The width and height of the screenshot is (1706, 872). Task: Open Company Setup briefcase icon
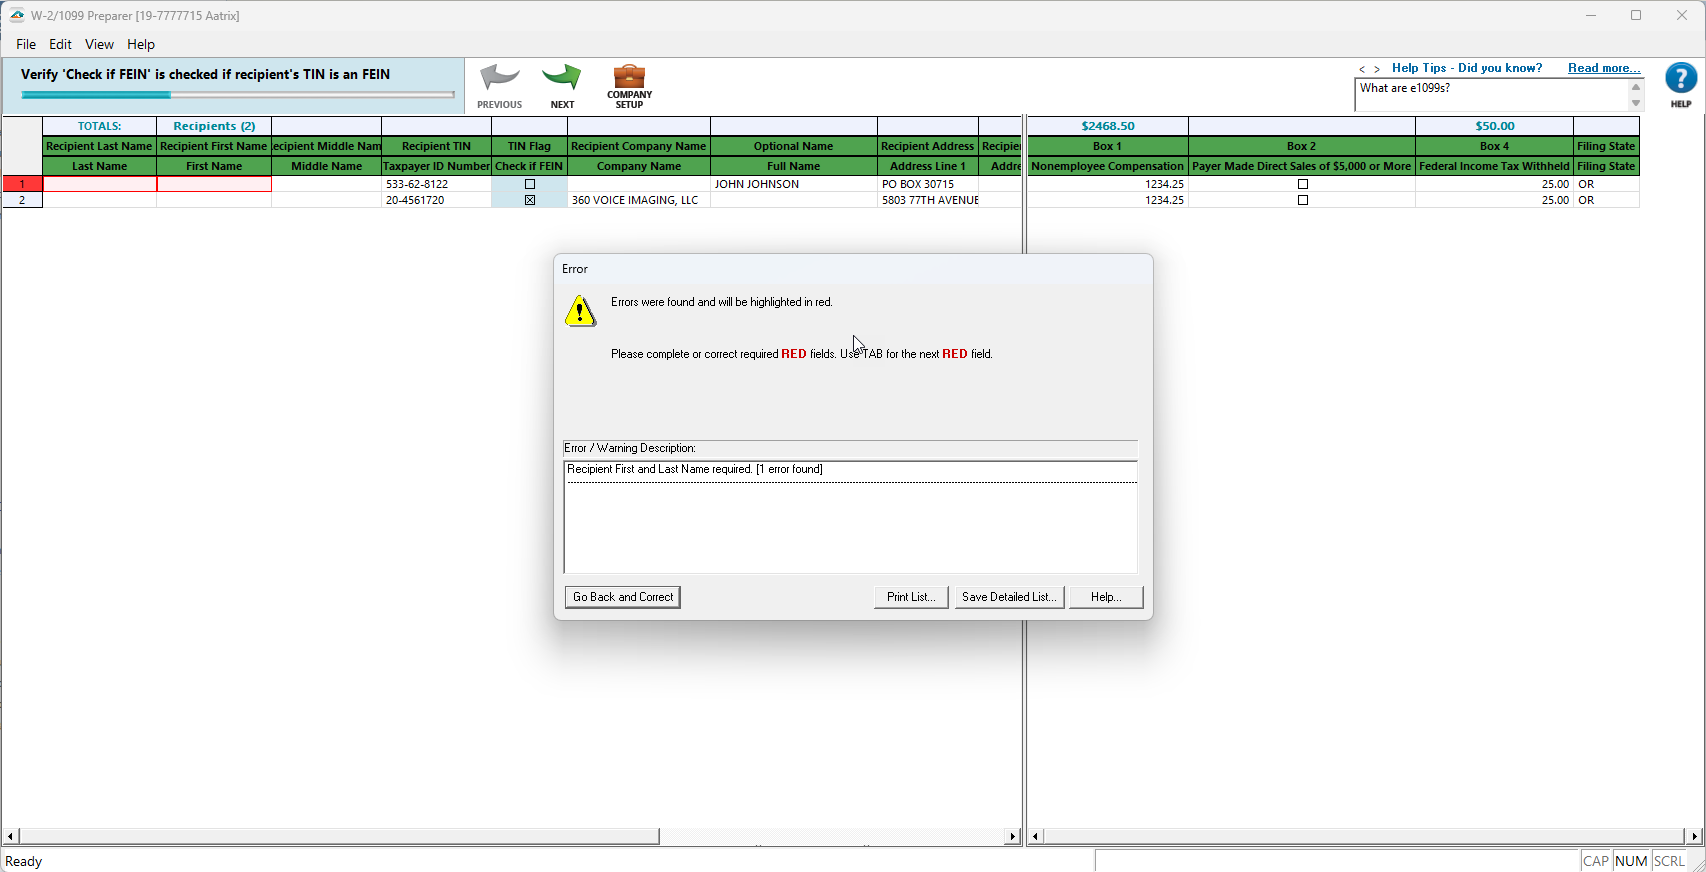pyautogui.click(x=629, y=77)
